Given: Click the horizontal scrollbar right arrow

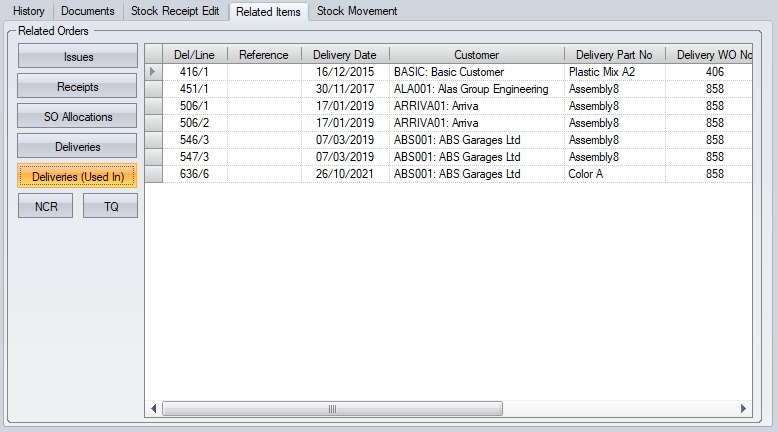Looking at the screenshot, I should [742, 409].
